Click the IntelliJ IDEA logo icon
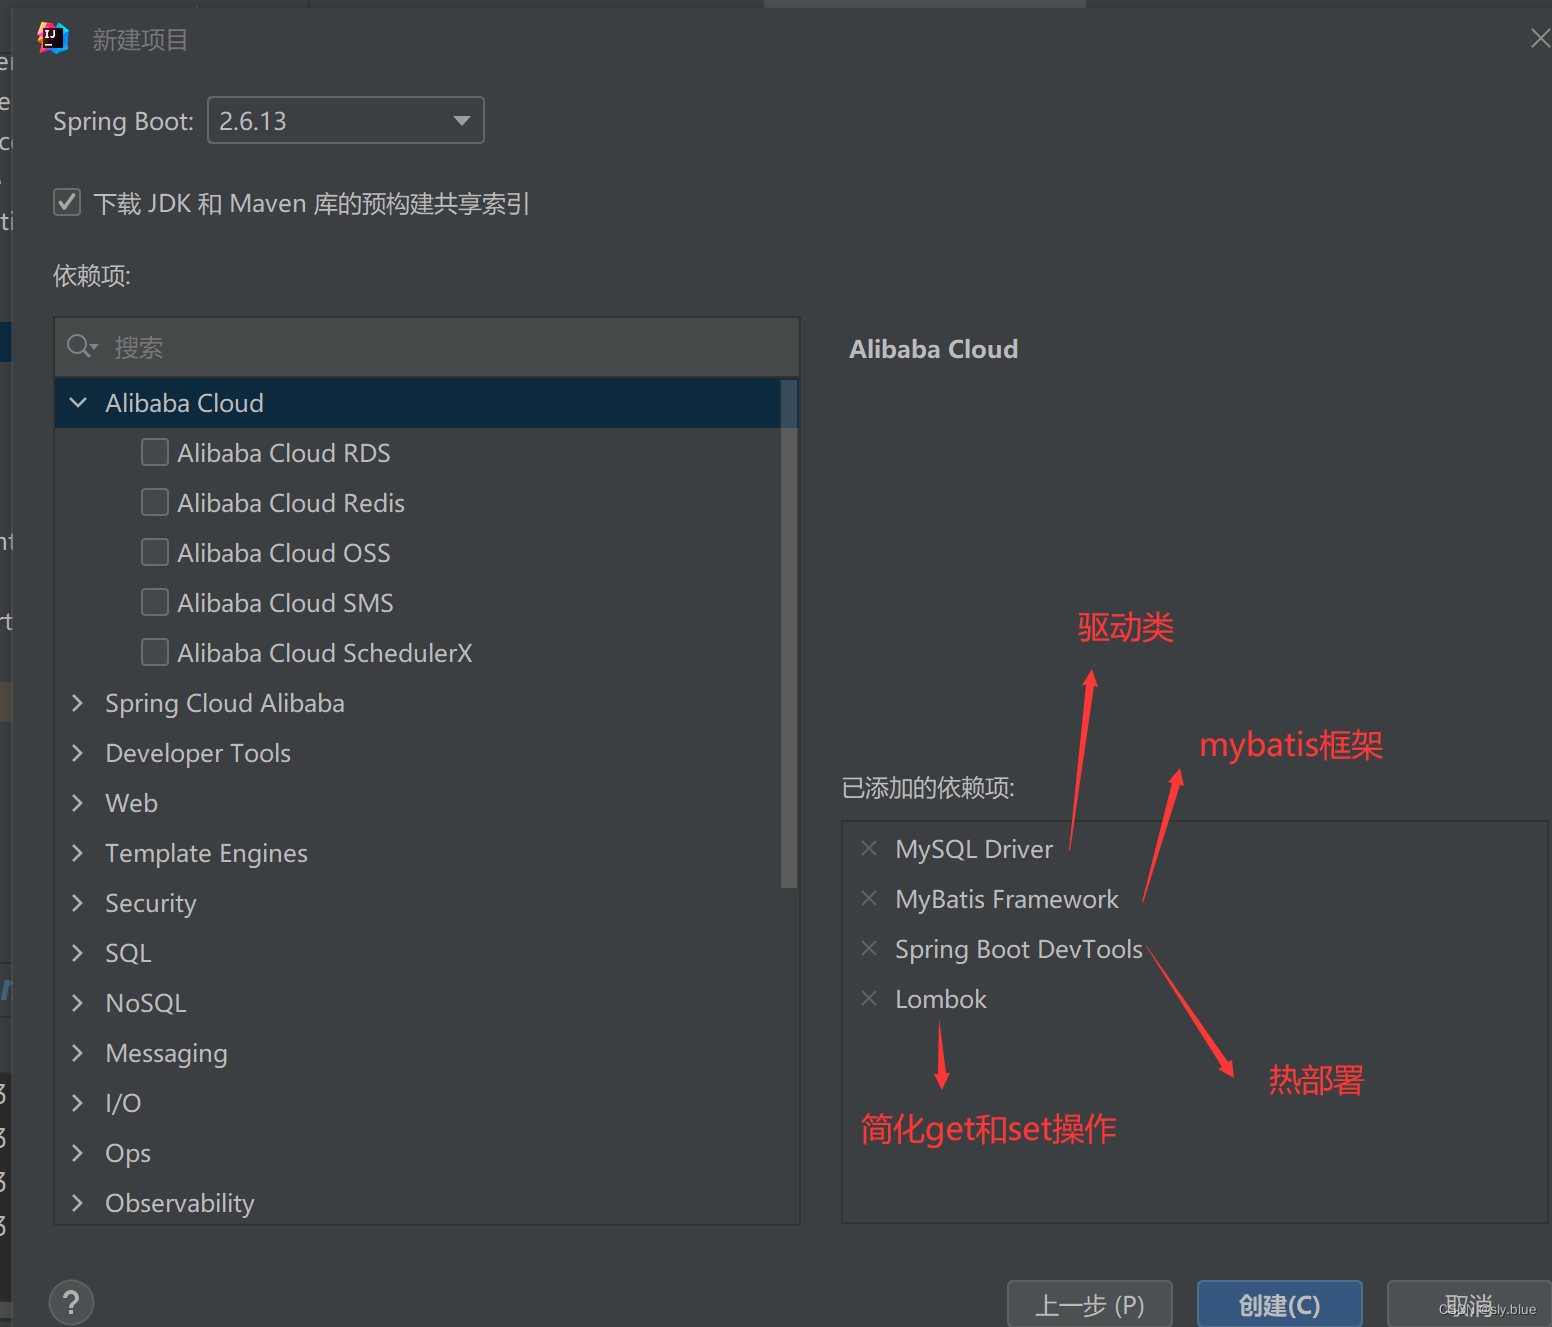The height and width of the screenshot is (1327, 1552). pyautogui.click(x=52, y=38)
